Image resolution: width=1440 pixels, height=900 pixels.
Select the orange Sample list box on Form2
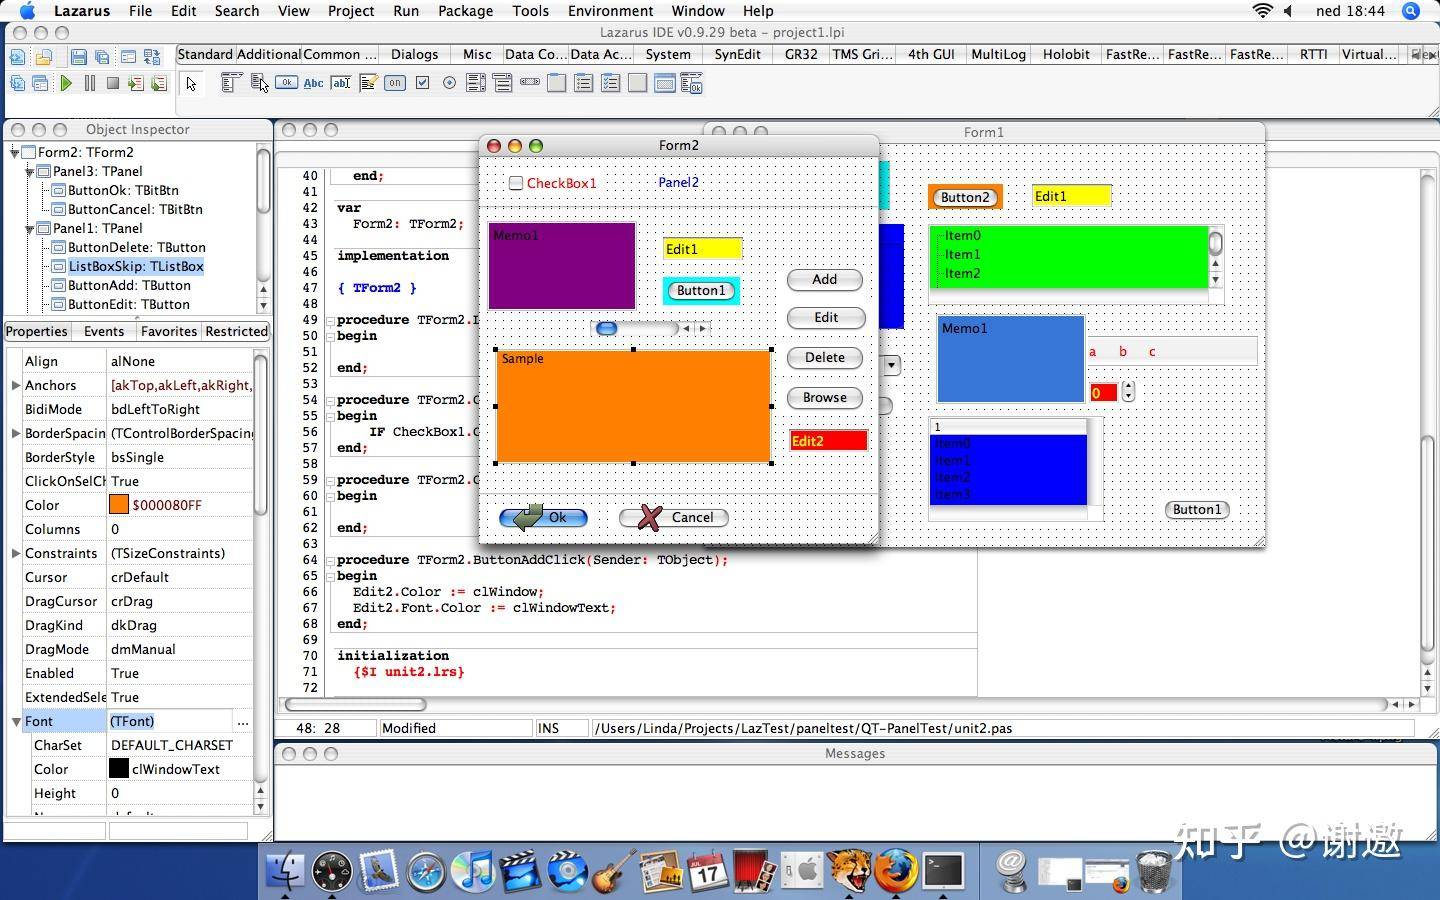[633, 406]
